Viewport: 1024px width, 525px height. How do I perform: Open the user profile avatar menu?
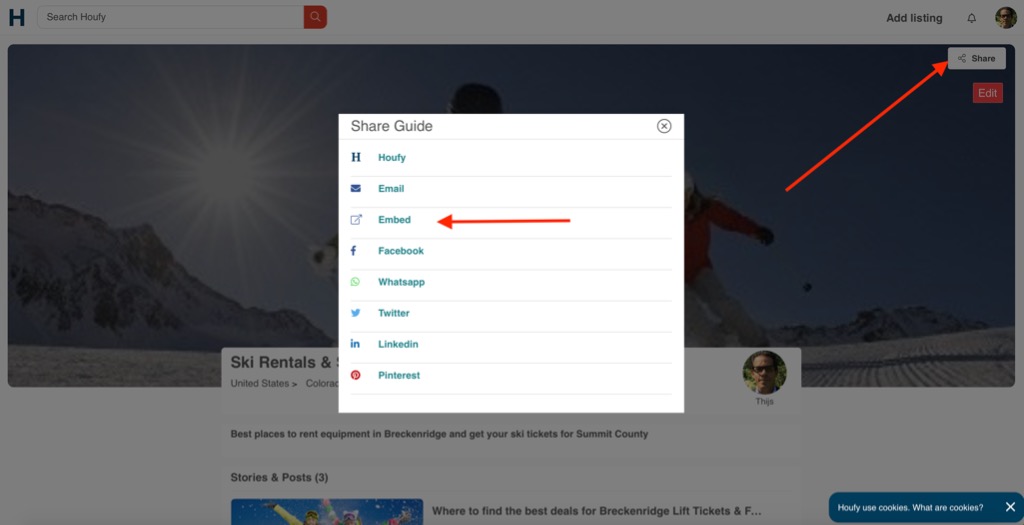pyautogui.click(x=1006, y=18)
